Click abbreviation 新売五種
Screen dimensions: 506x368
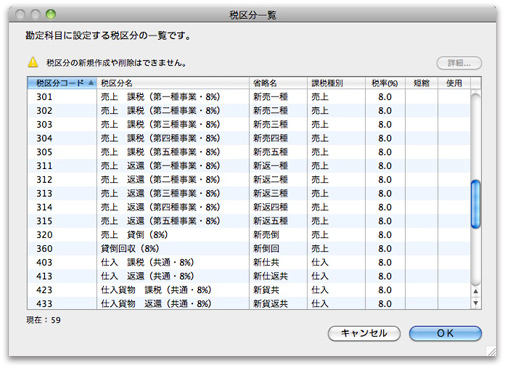point(270,152)
